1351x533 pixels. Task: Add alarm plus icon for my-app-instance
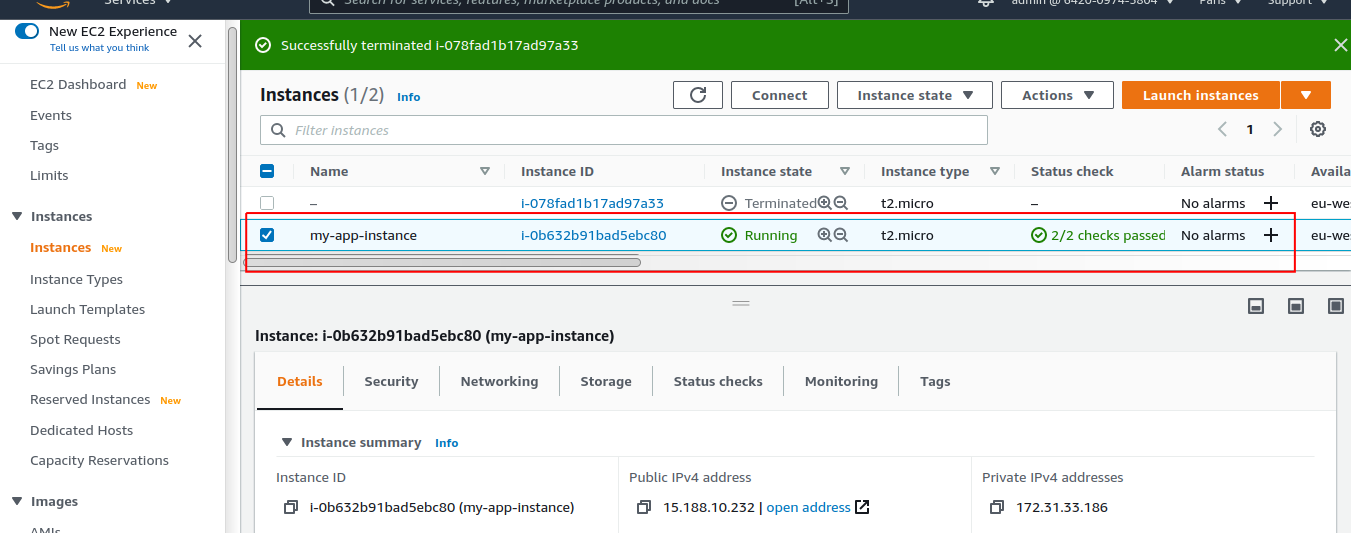(x=1271, y=235)
